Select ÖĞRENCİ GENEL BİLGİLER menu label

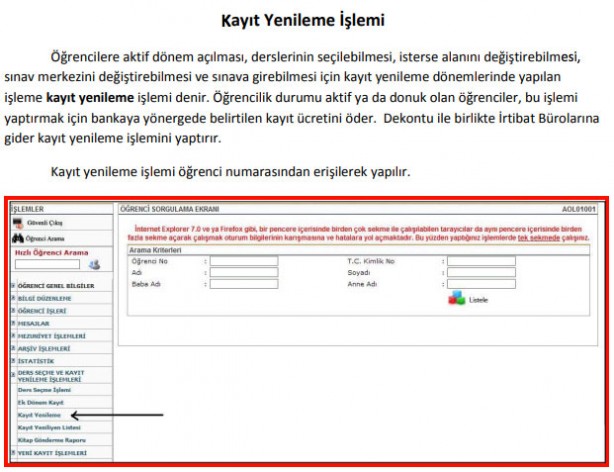tap(56, 286)
